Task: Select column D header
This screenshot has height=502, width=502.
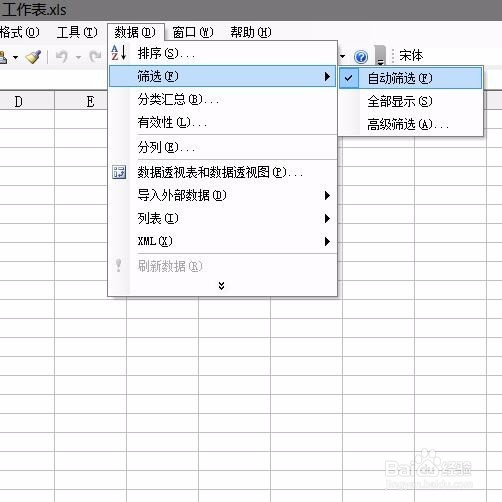Action: pos(27,101)
